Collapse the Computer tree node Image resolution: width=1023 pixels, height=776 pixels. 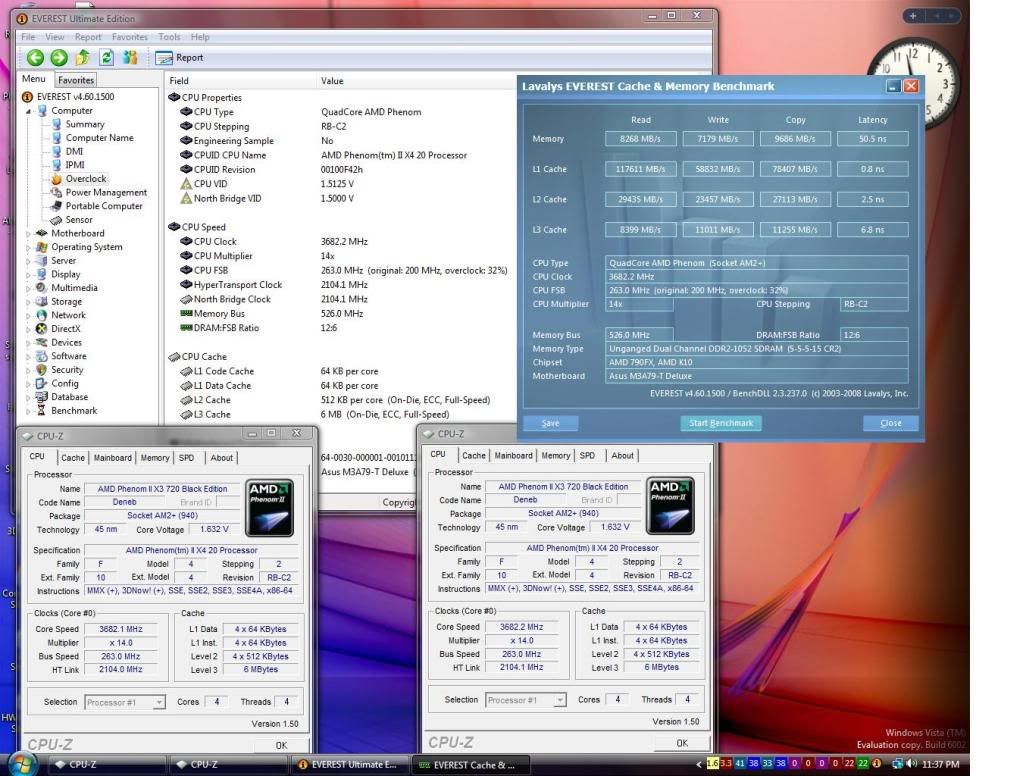coord(28,111)
